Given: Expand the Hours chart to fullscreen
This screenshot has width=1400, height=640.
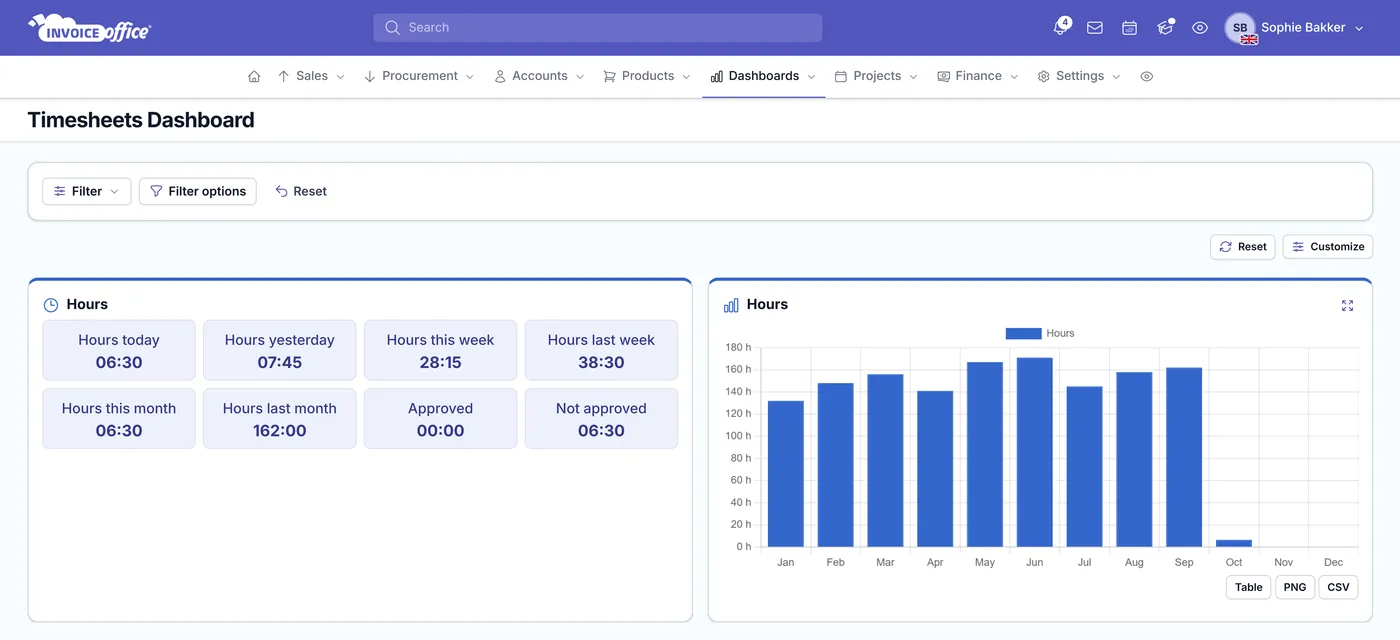Looking at the screenshot, I should 1347,305.
